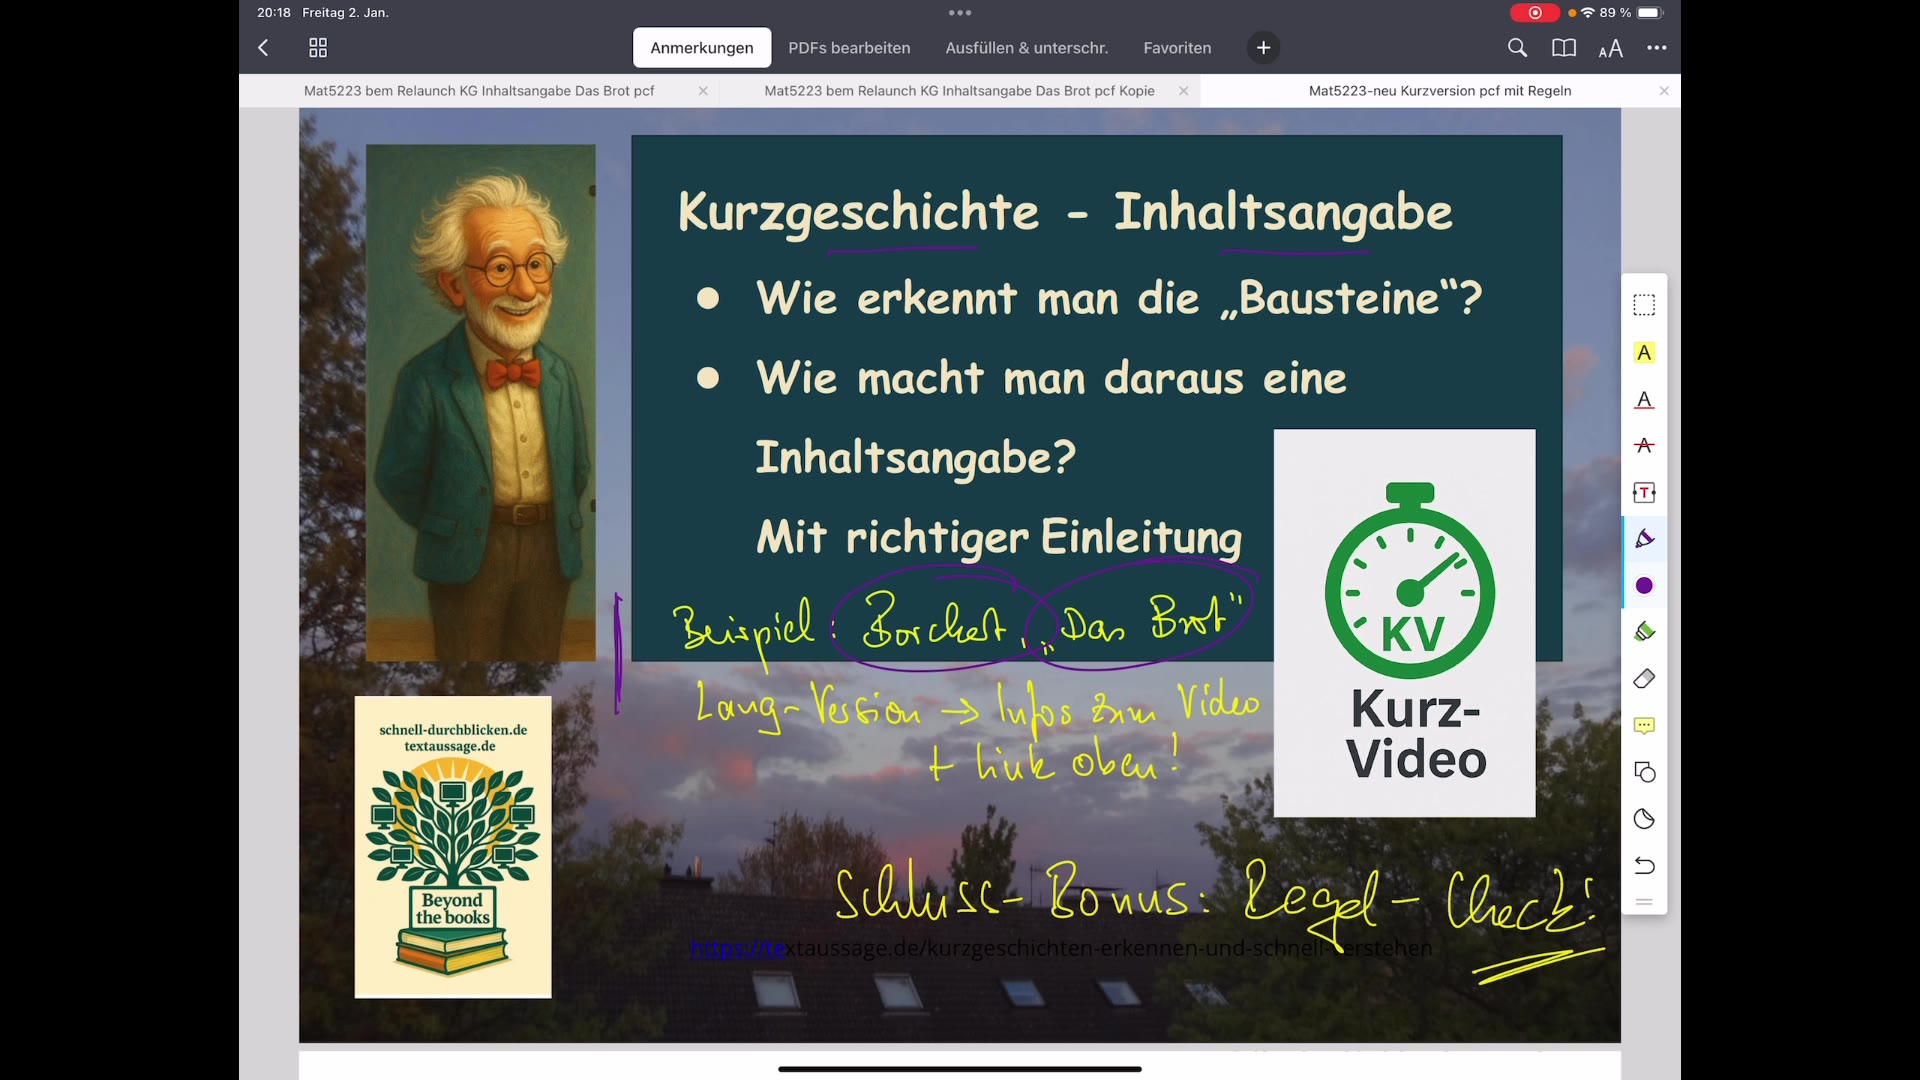The image size is (1920, 1080).
Task: Select the Mat5223-neu Kurzversion document tab
Action: pos(1440,90)
